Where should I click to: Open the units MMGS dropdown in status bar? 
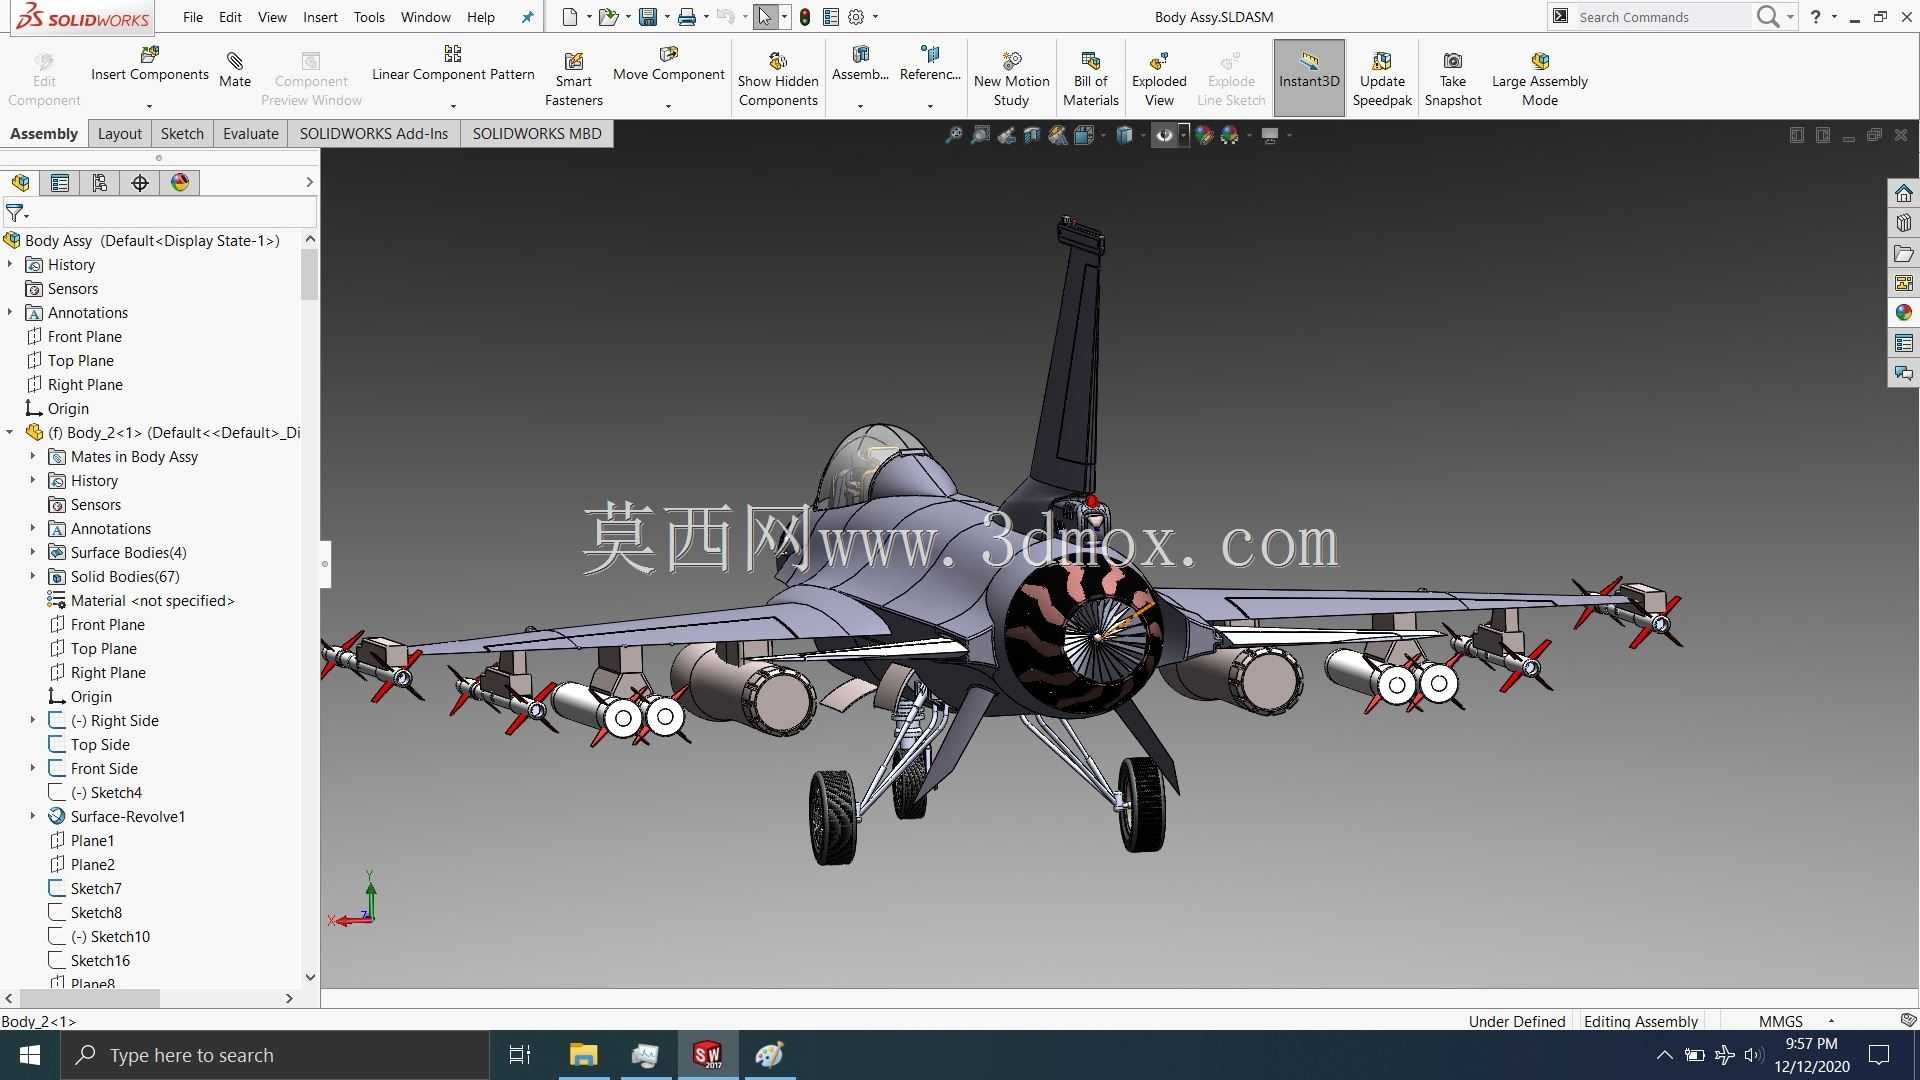click(x=1831, y=1021)
